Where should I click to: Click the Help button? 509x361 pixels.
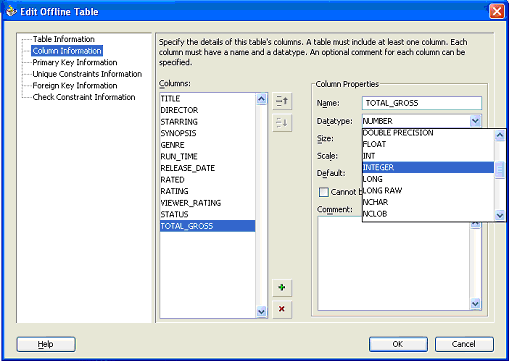click(x=46, y=344)
